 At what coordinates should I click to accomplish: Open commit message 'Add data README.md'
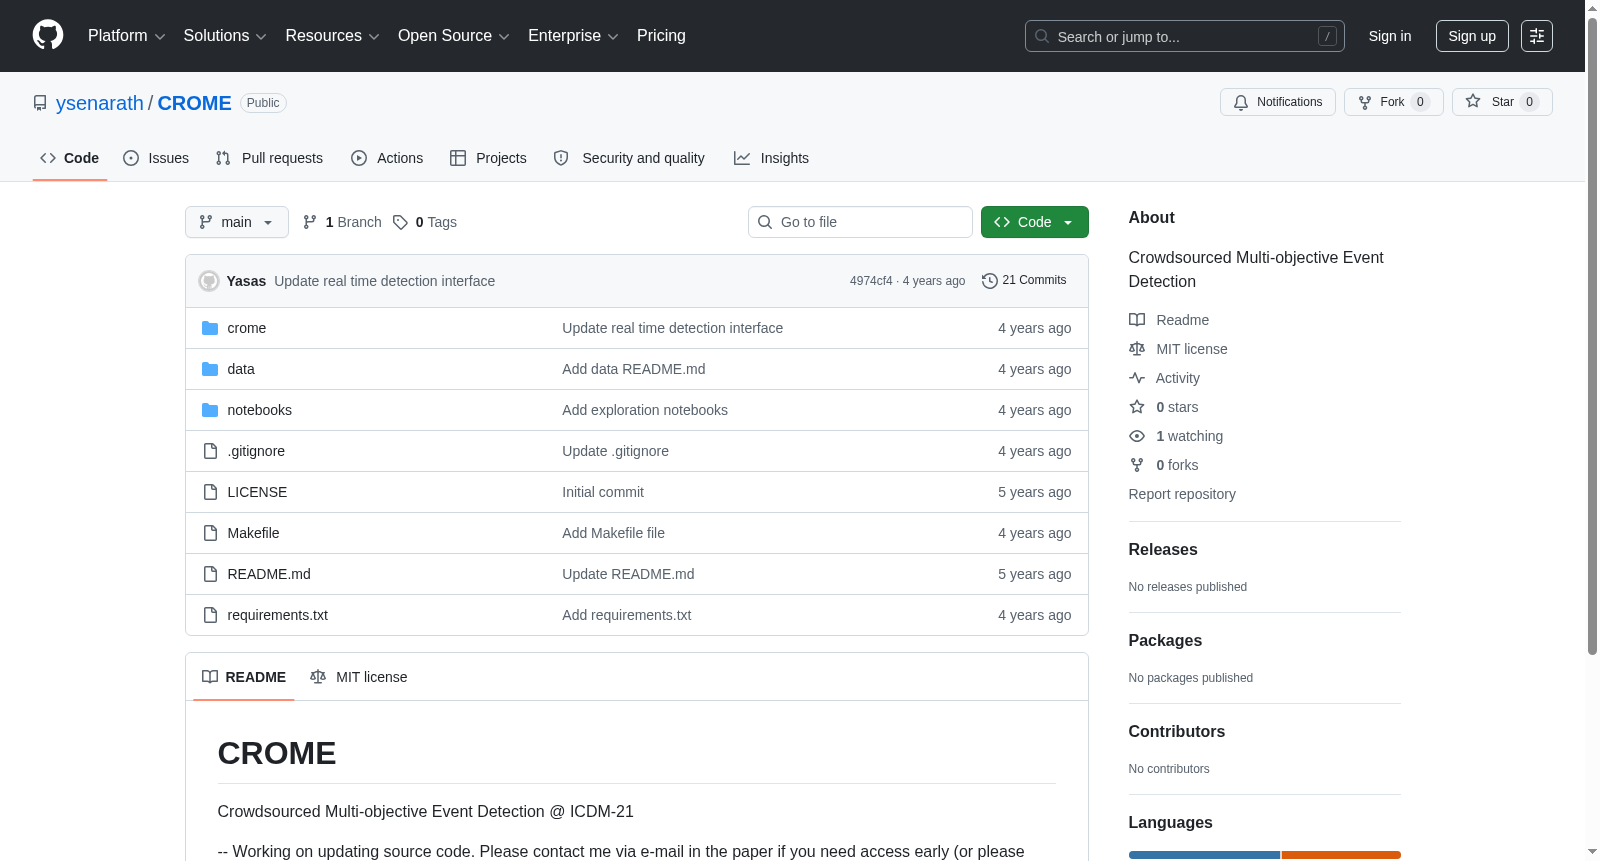634,369
